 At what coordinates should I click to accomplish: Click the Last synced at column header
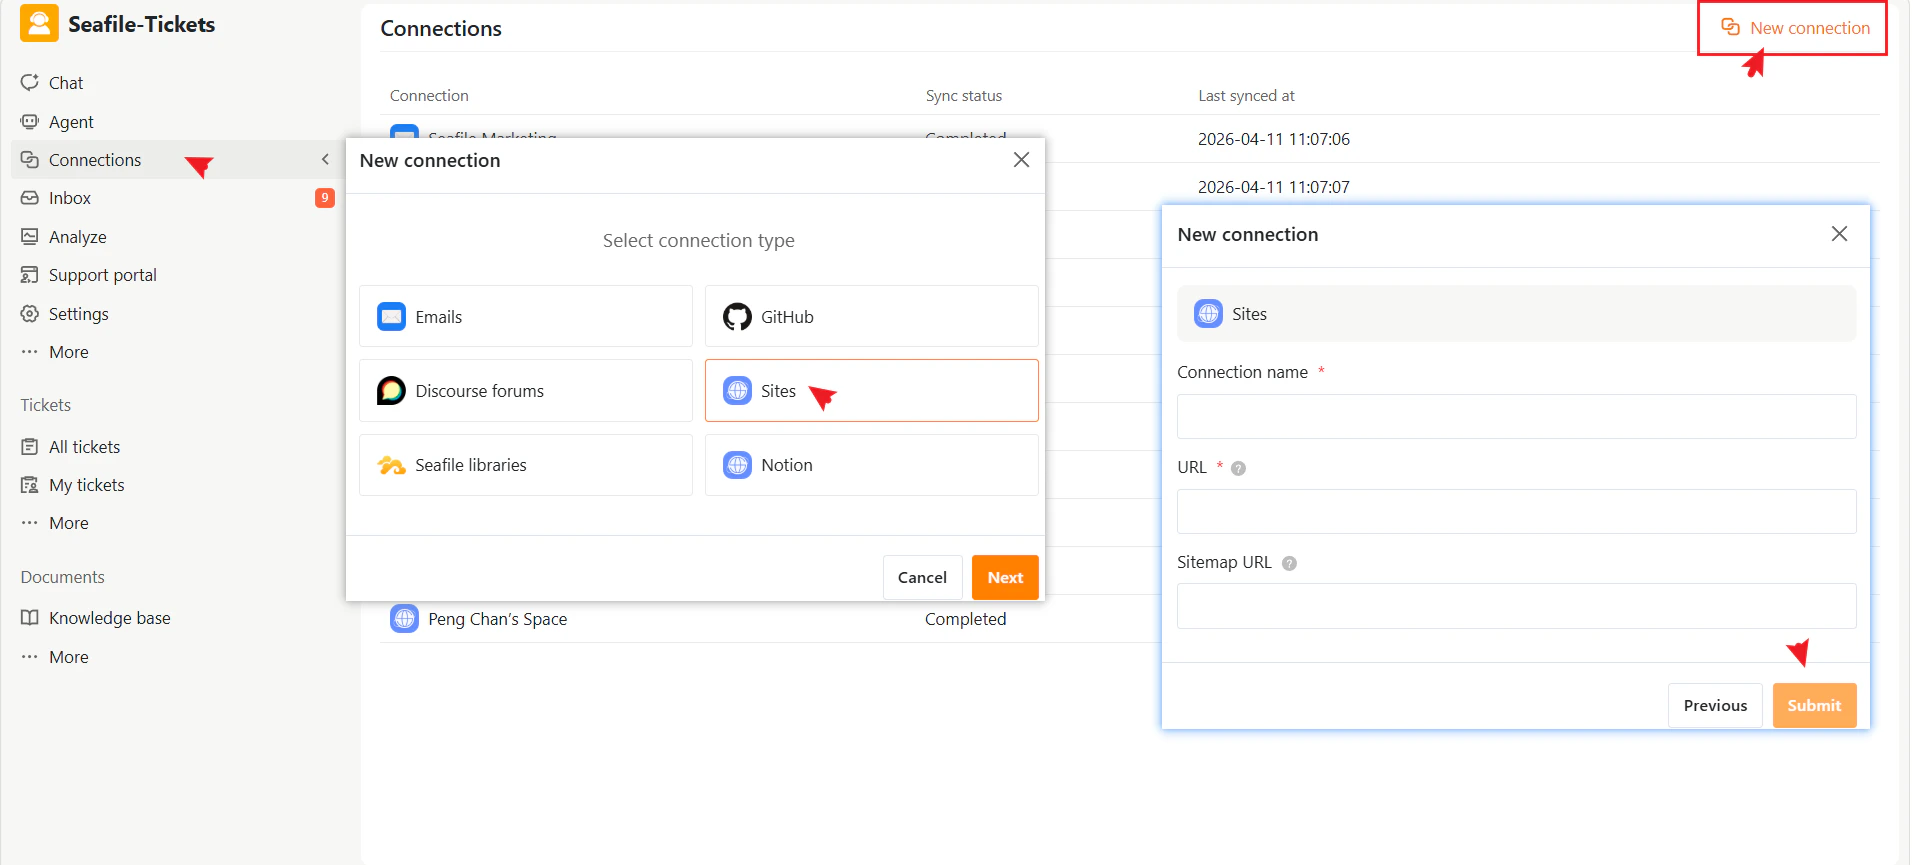point(1246,96)
